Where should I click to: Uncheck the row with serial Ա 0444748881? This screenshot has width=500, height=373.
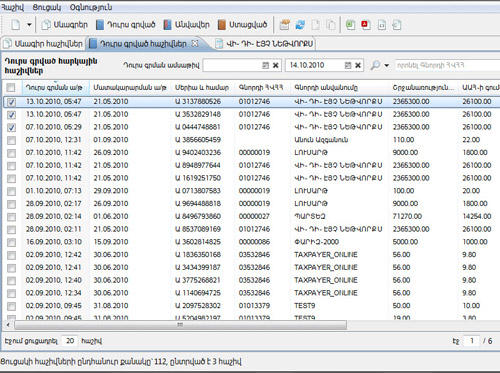11,127
